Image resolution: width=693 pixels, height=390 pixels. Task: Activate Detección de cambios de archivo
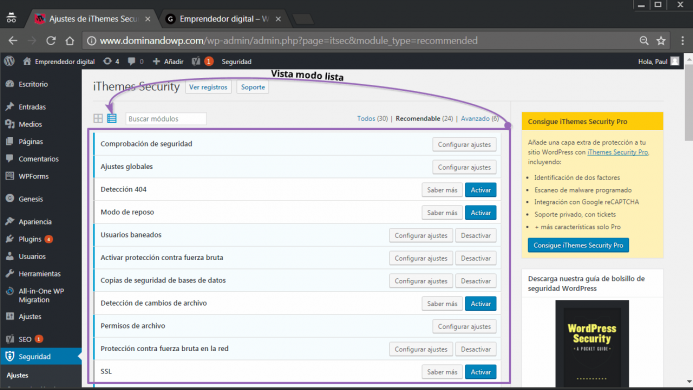tap(480, 304)
